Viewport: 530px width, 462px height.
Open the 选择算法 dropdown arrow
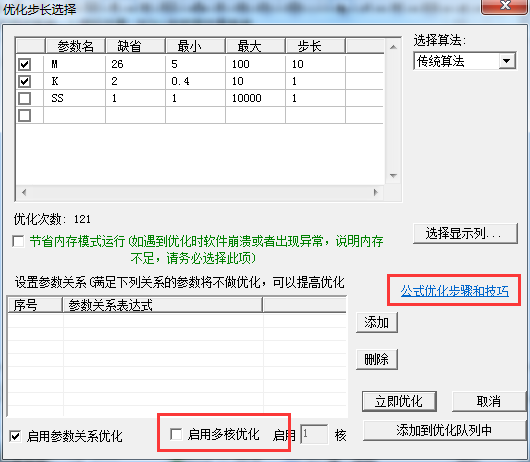tap(506, 61)
